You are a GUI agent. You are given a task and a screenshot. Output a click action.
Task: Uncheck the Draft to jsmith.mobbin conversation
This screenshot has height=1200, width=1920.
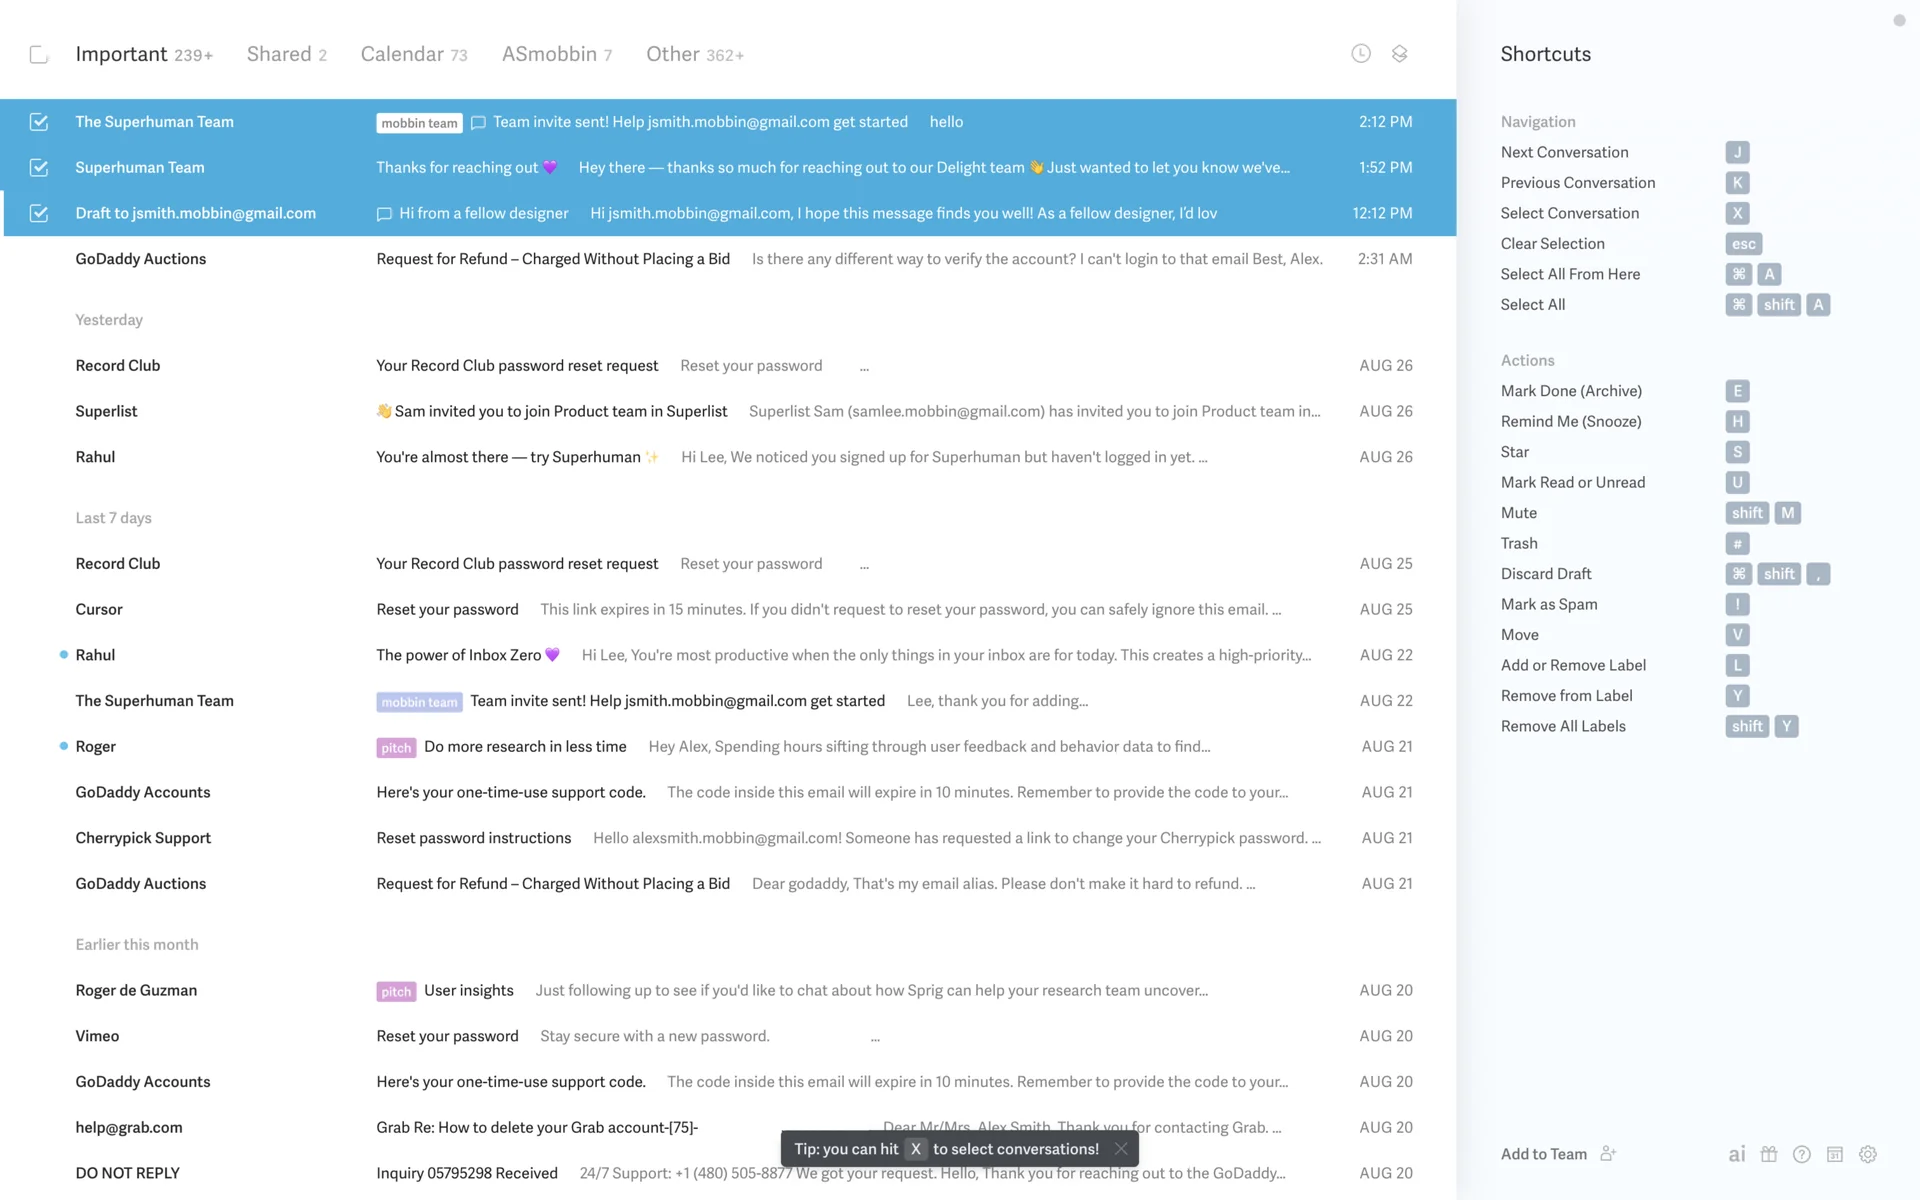39,213
